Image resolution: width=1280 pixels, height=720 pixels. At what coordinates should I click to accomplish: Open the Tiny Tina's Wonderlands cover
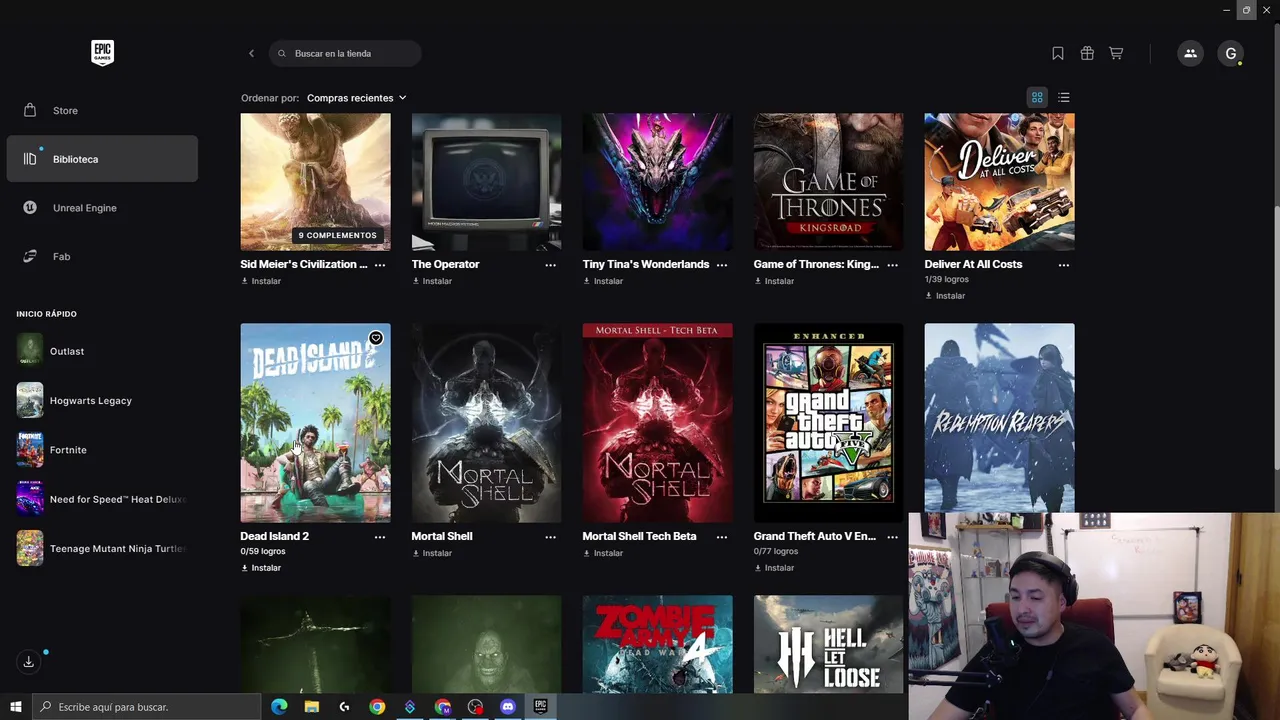[x=657, y=181]
